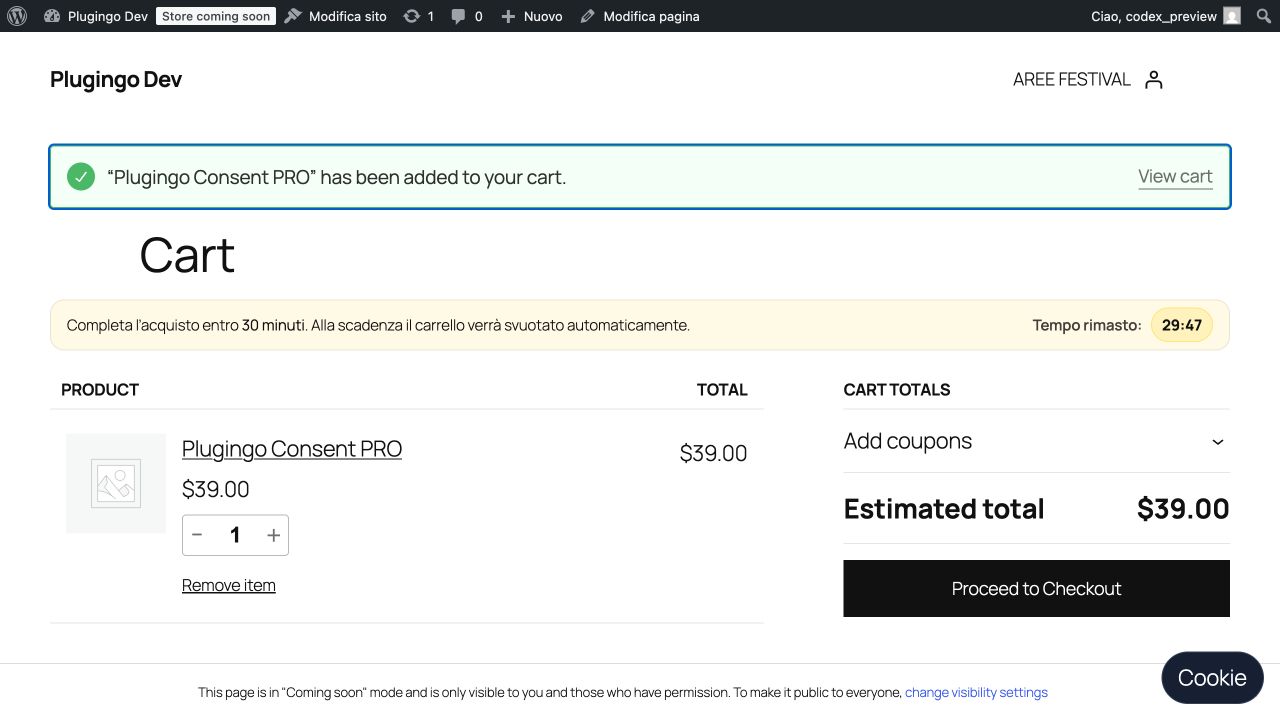Click the TOTAL column header
The width and height of the screenshot is (1280, 720).
[722, 390]
